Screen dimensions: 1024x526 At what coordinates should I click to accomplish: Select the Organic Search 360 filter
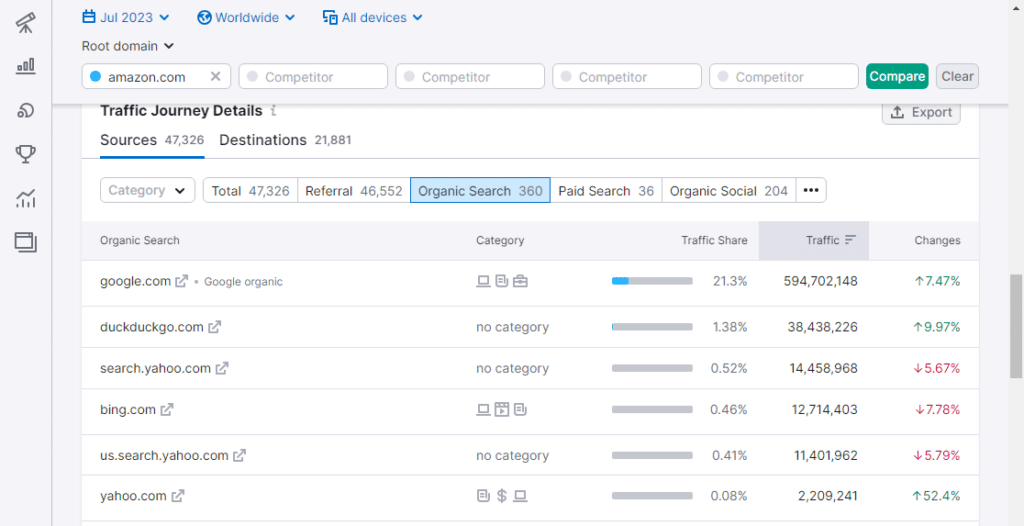[x=480, y=190]
